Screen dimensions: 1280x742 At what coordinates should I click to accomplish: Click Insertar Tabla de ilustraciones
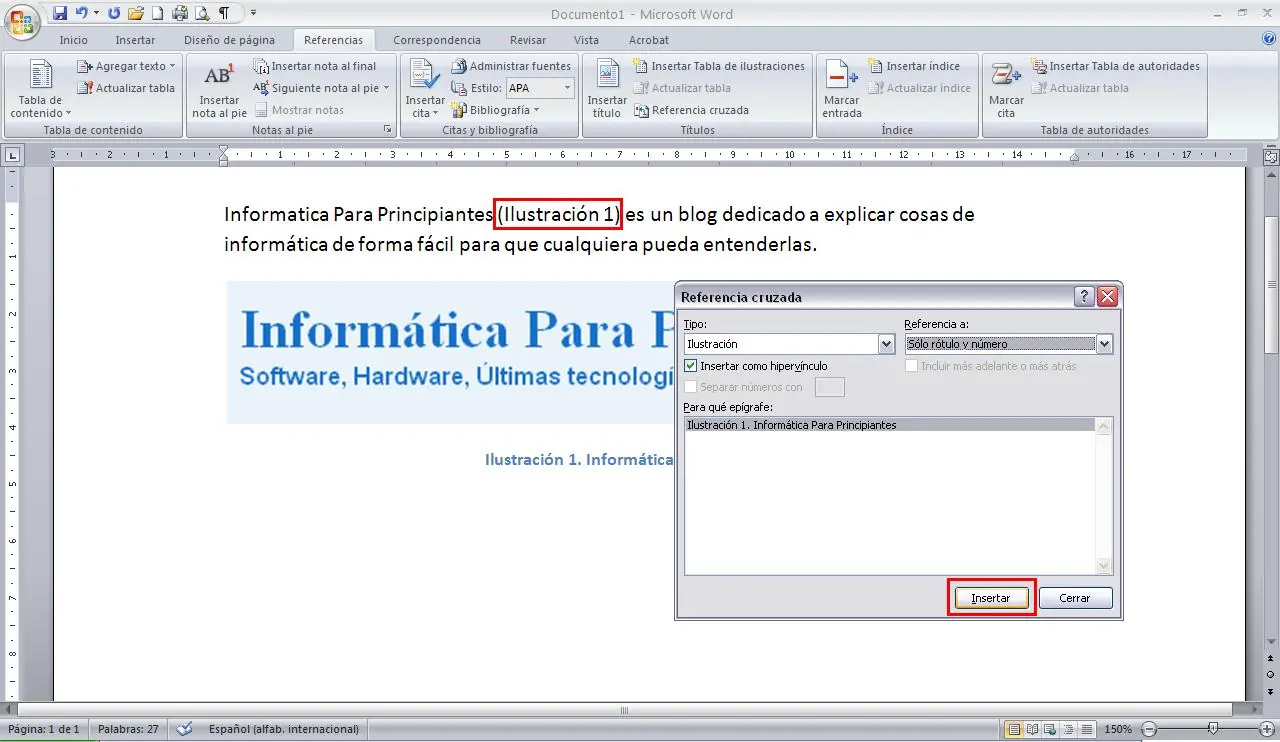[719, 66]
